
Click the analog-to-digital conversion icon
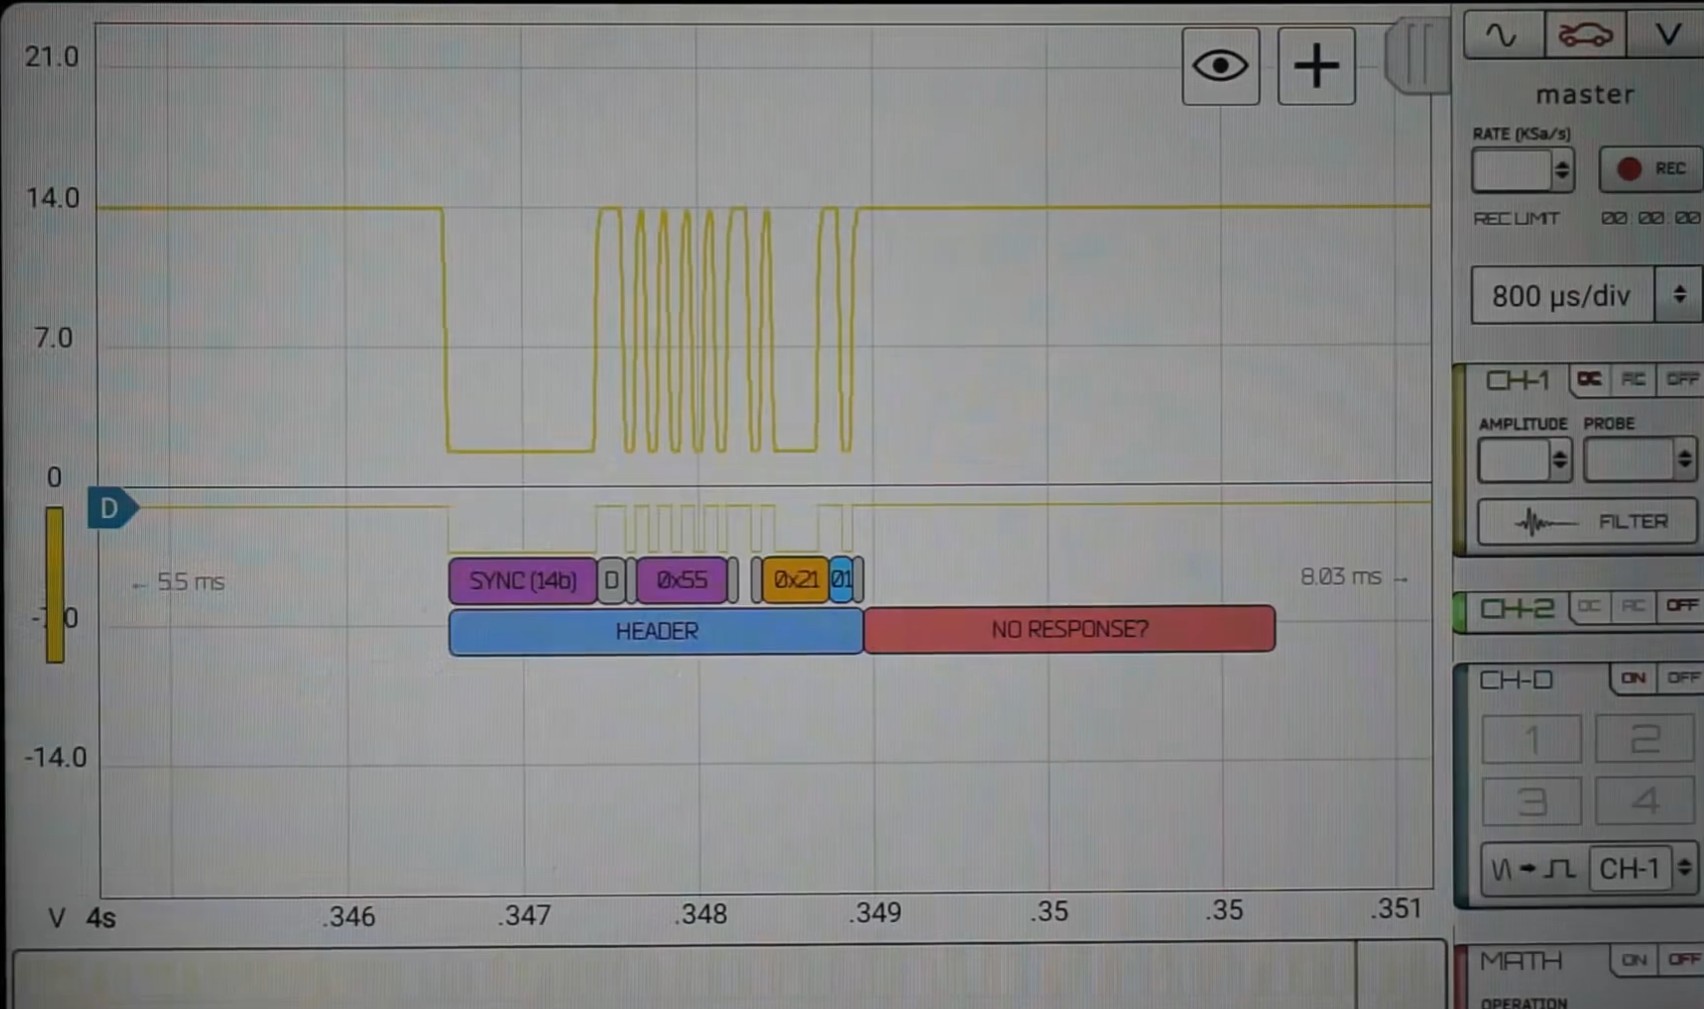(1534, 868)
